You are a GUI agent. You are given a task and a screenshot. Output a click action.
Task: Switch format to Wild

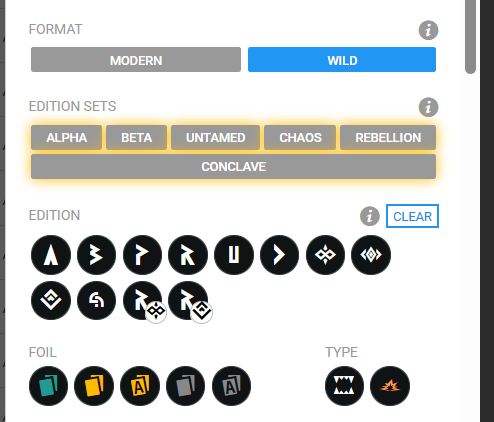pos(342,60)
